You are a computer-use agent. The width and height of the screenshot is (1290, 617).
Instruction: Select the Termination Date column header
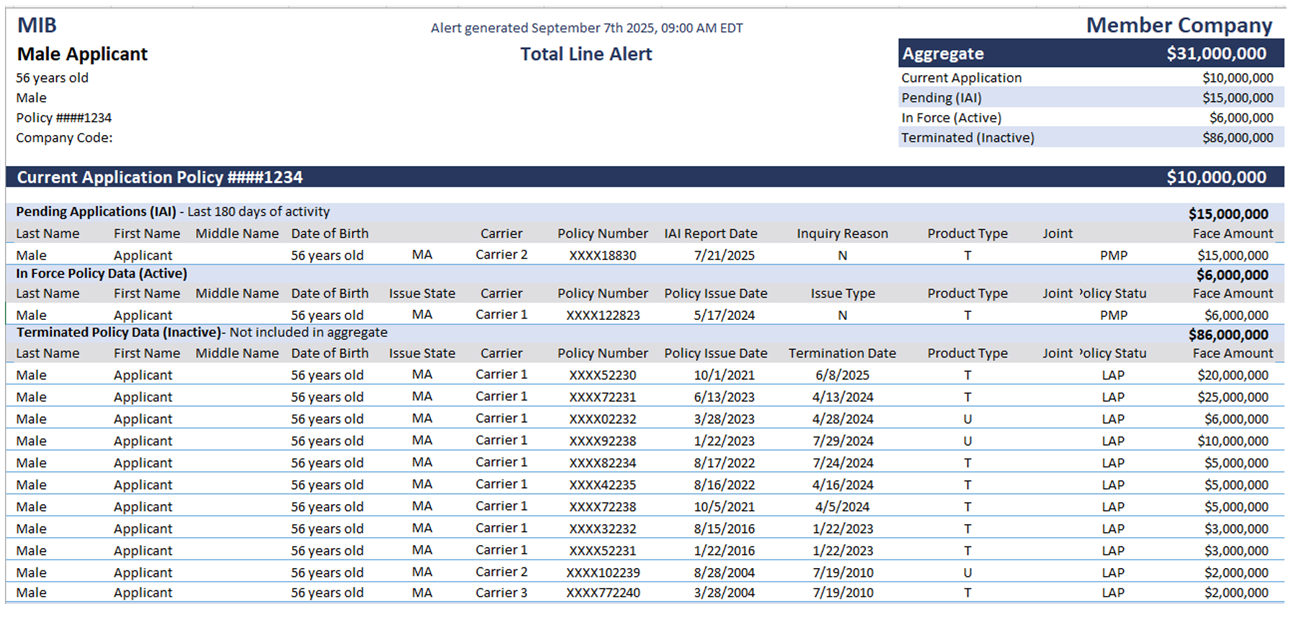point(842,353)
